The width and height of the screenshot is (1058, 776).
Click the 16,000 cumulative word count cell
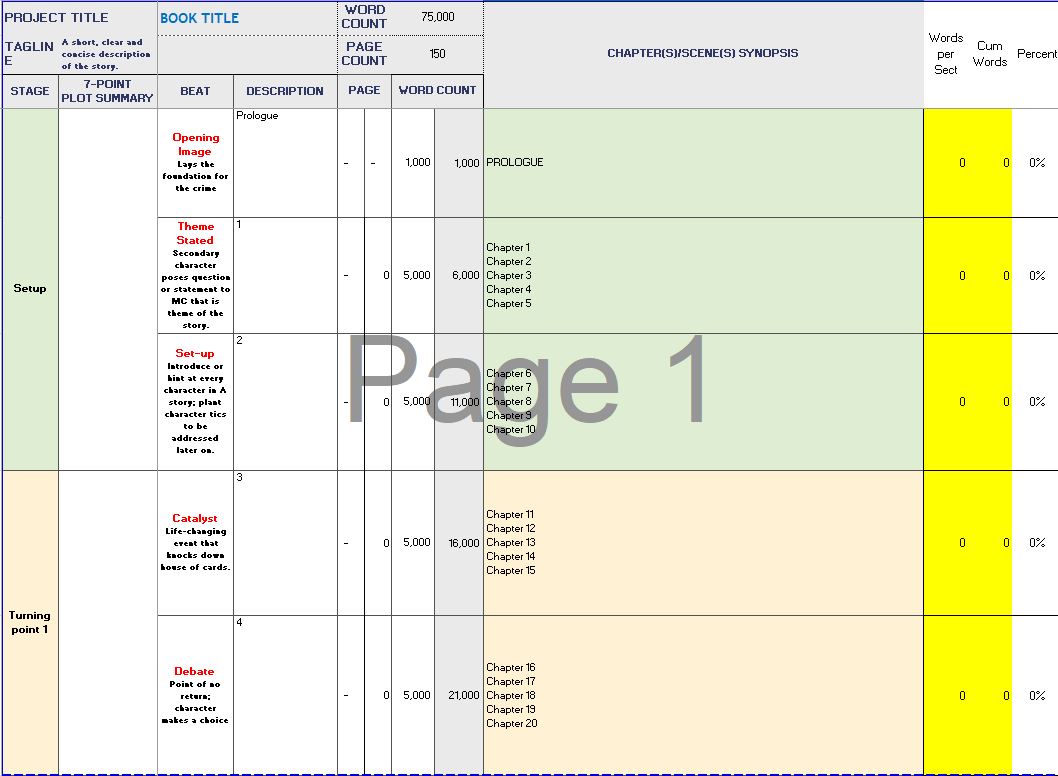(459, 543)
